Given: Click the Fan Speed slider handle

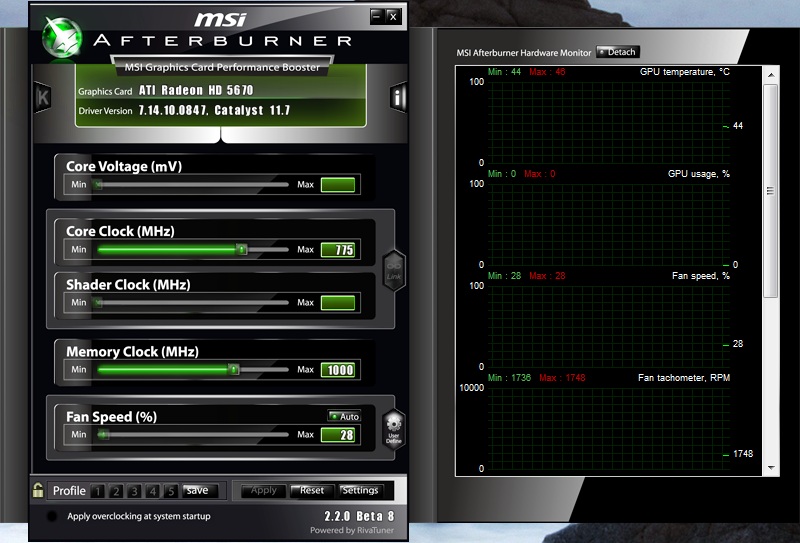Looking at the screenshot, I should (x=103, y=435).
